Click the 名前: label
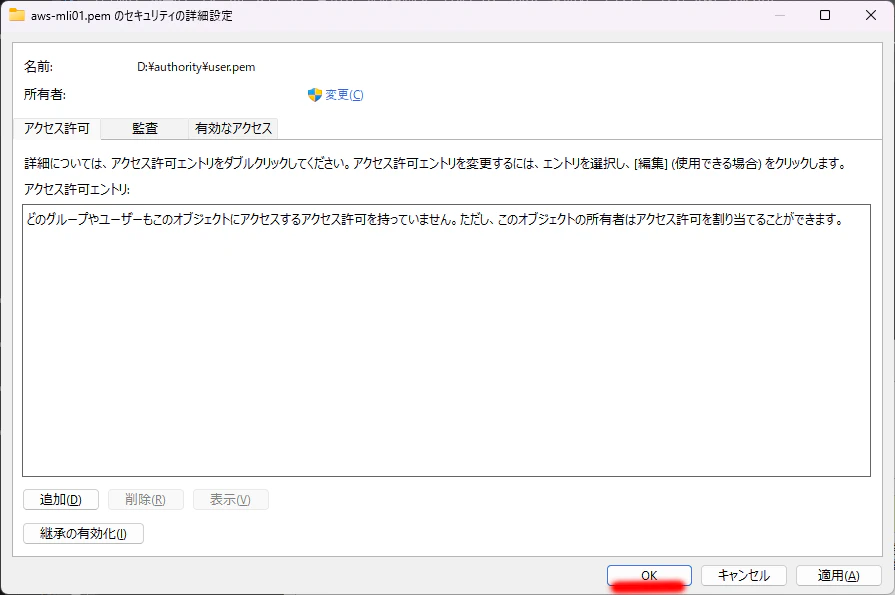The image size is (895, 595). (x=38, y=67)
